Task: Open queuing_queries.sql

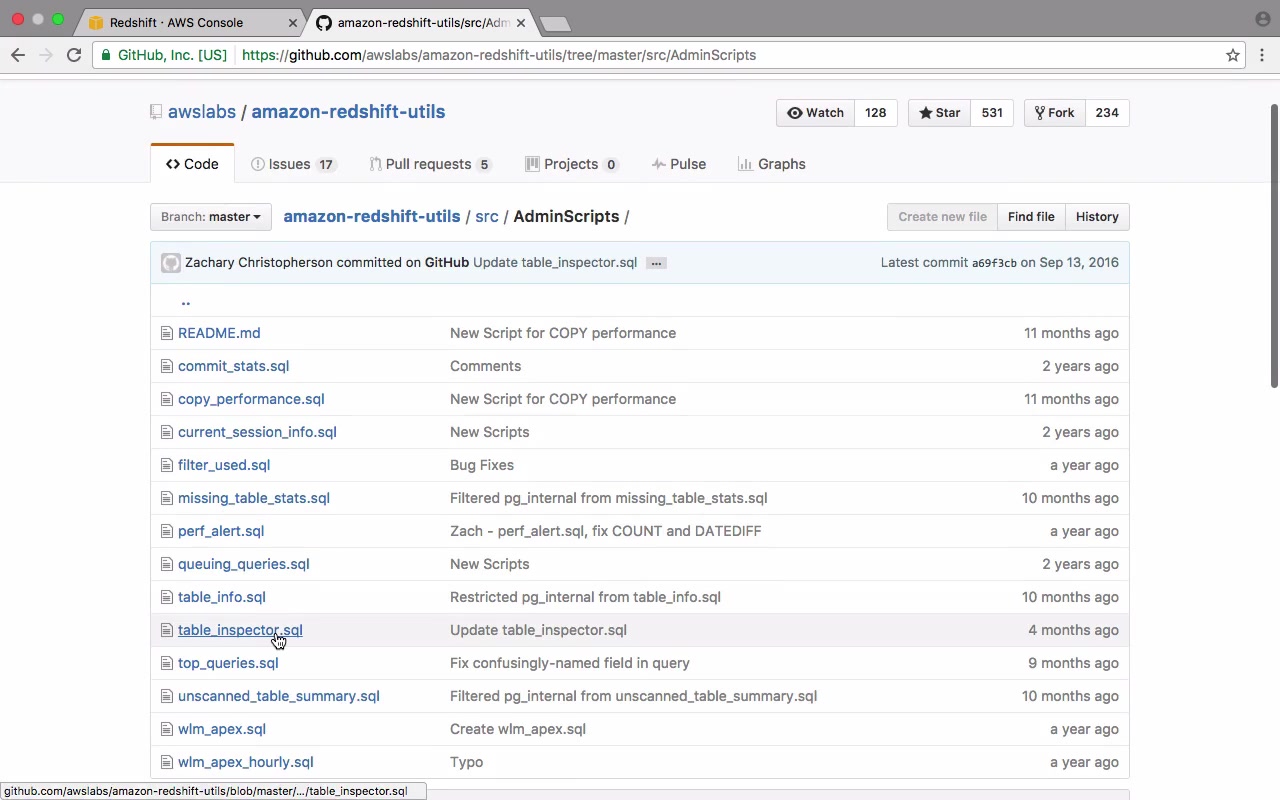Action: 244,564
